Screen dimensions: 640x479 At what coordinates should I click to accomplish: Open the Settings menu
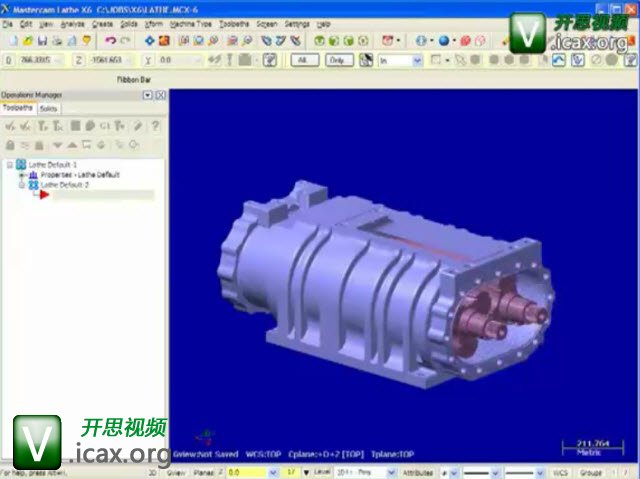tap(297, 24)
